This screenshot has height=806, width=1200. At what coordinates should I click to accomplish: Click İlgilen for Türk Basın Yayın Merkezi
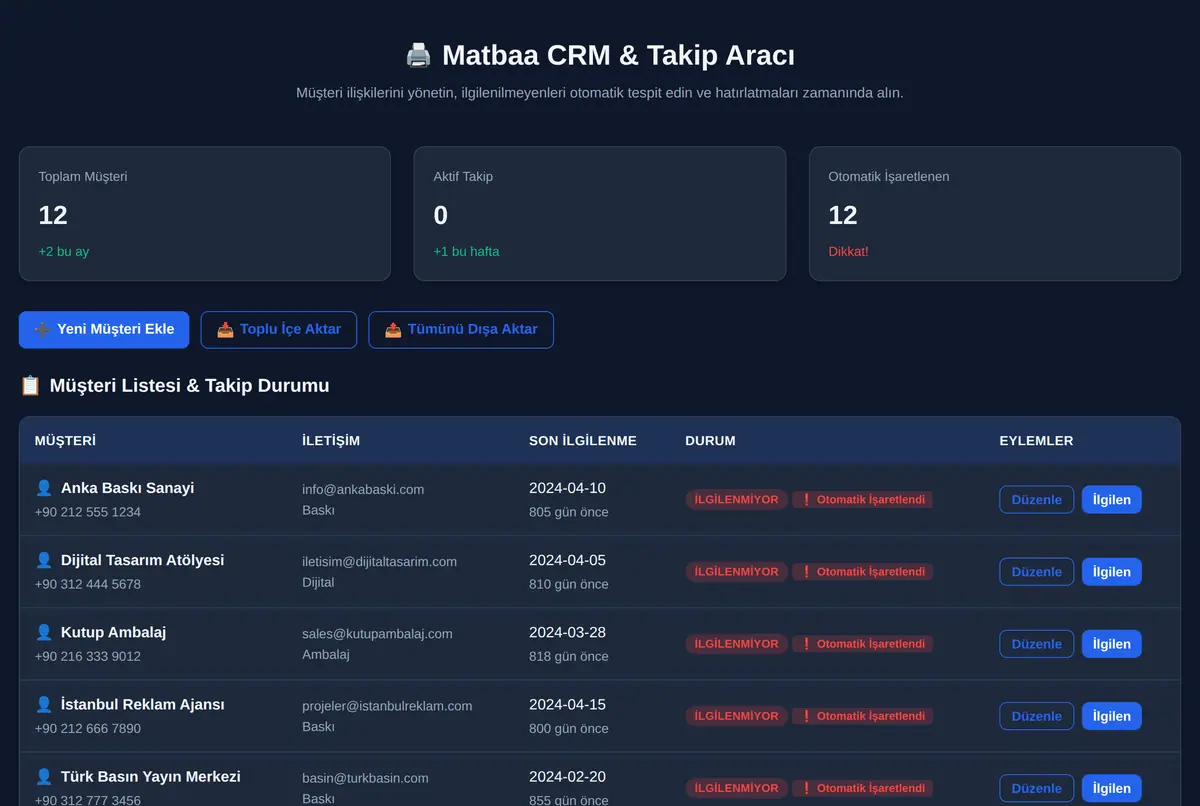(1112, 788)
